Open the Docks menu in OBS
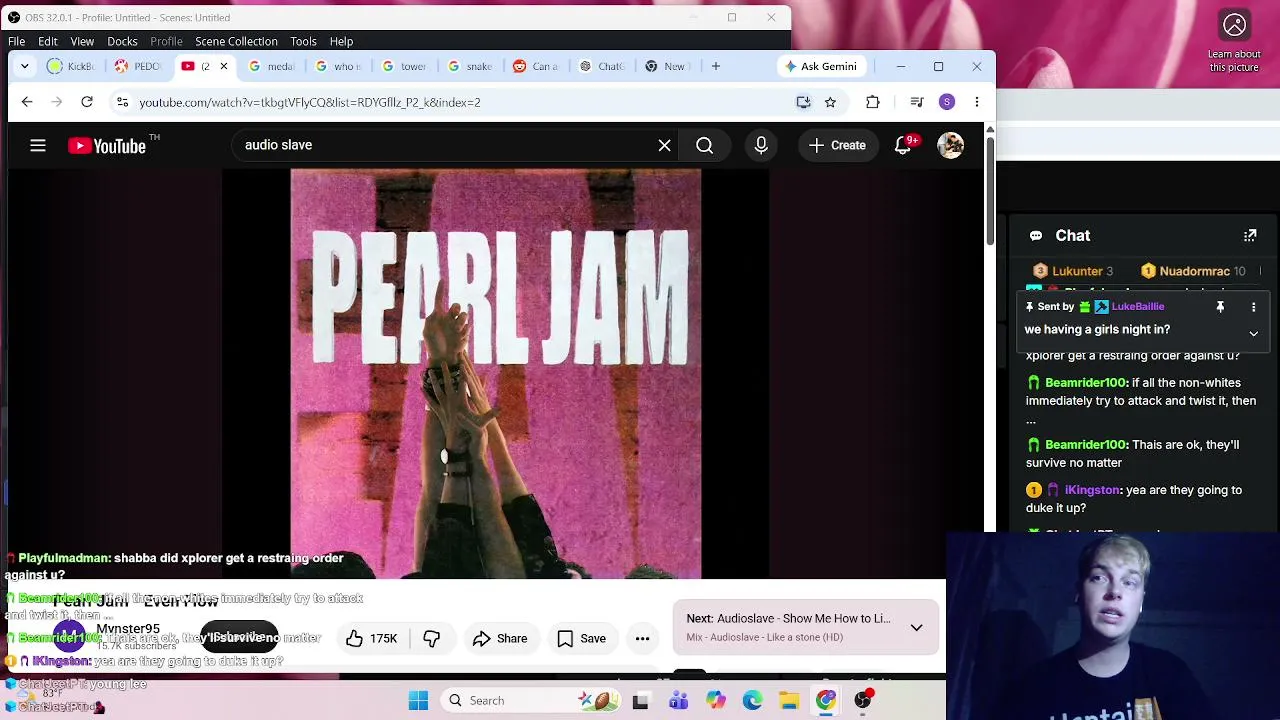1280x720 pixels. point(122,41)
